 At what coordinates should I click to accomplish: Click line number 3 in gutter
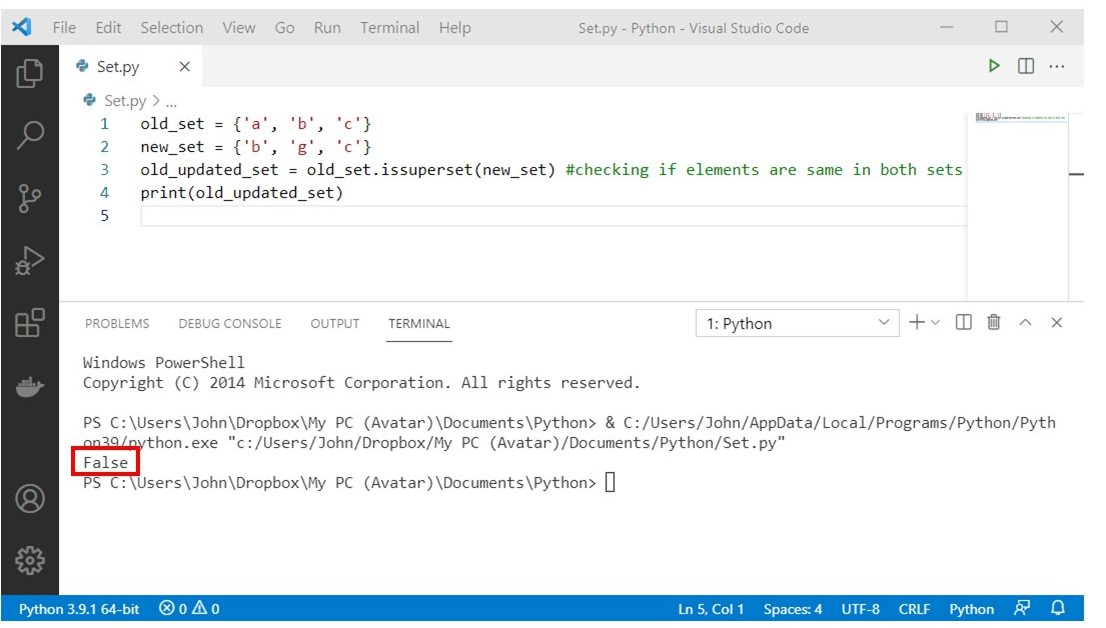coord(104,170)
